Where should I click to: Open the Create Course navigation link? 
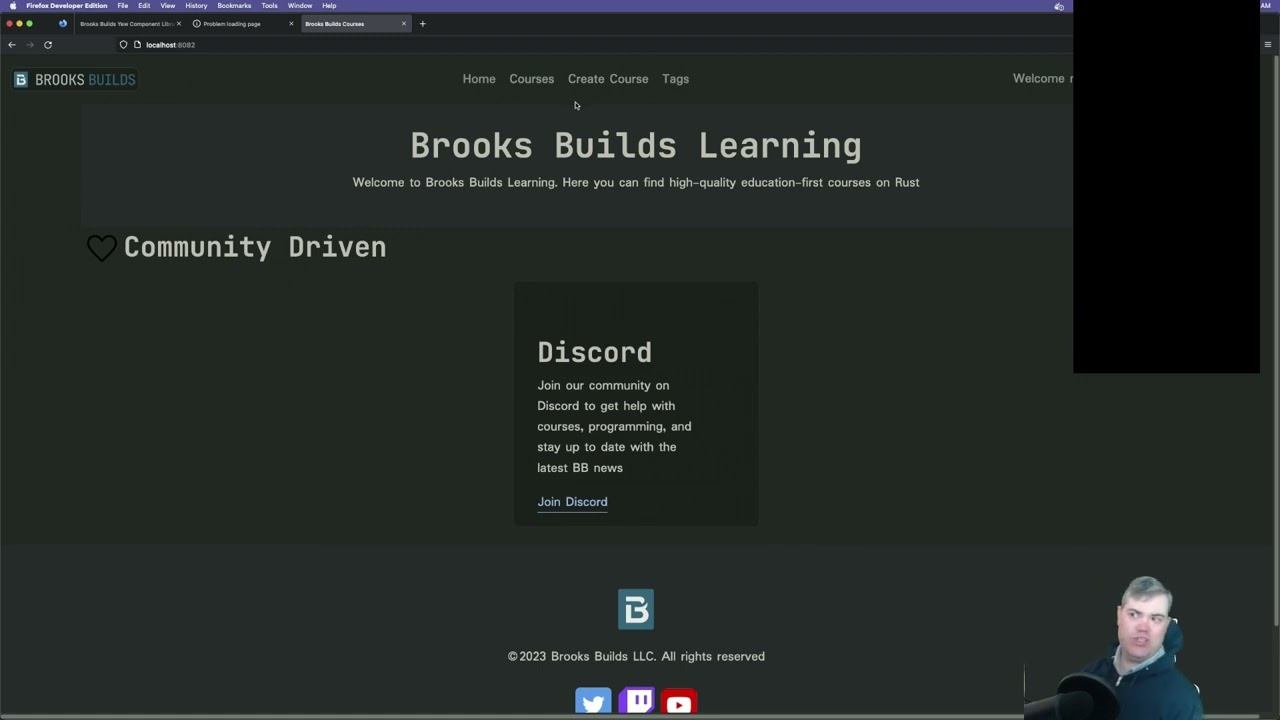[x=608, y=79]
